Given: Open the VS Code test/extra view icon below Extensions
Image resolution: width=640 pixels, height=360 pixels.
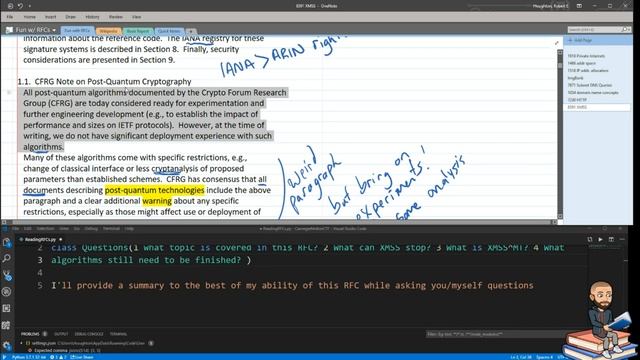Looking at the screenshot, I should coord(7,326).
